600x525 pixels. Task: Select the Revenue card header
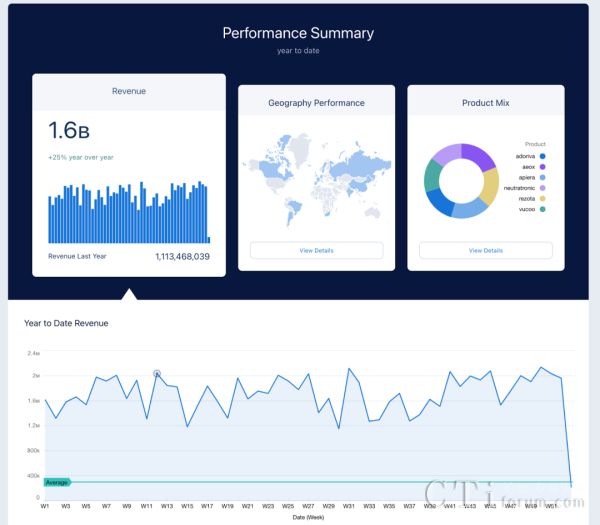click(128, 91)
